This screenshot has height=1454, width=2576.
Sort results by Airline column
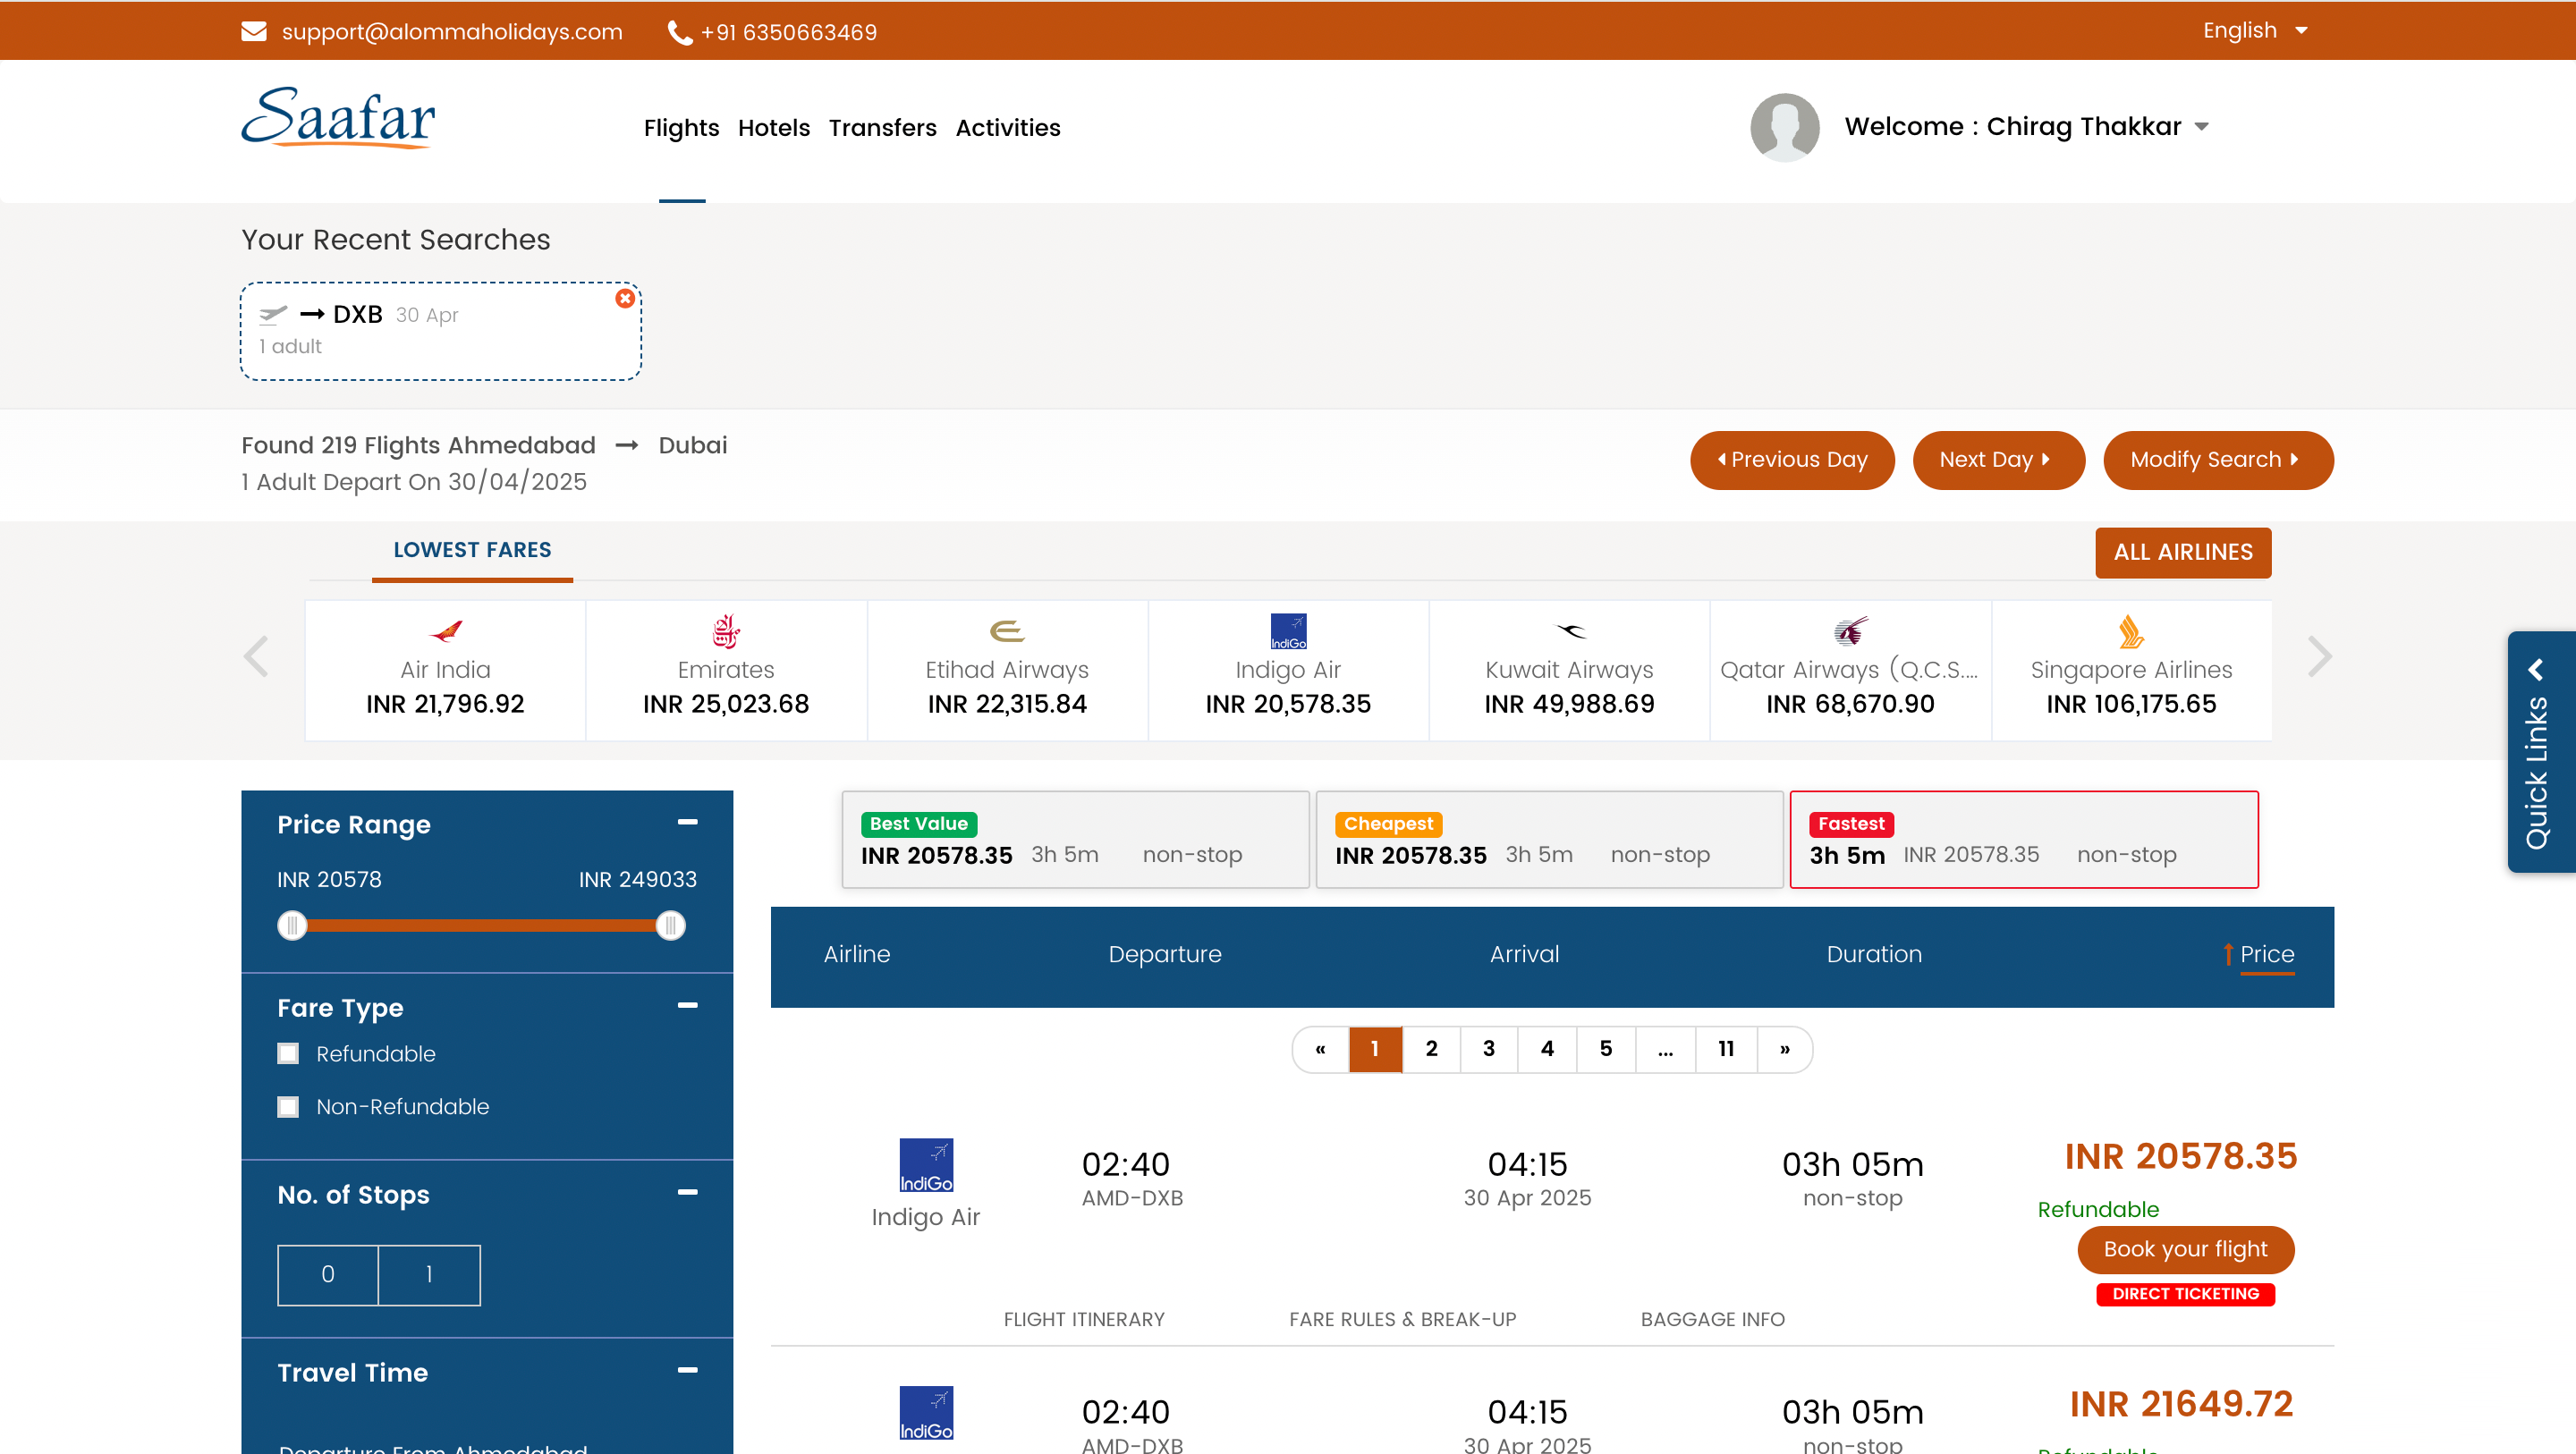coord(857,955)
